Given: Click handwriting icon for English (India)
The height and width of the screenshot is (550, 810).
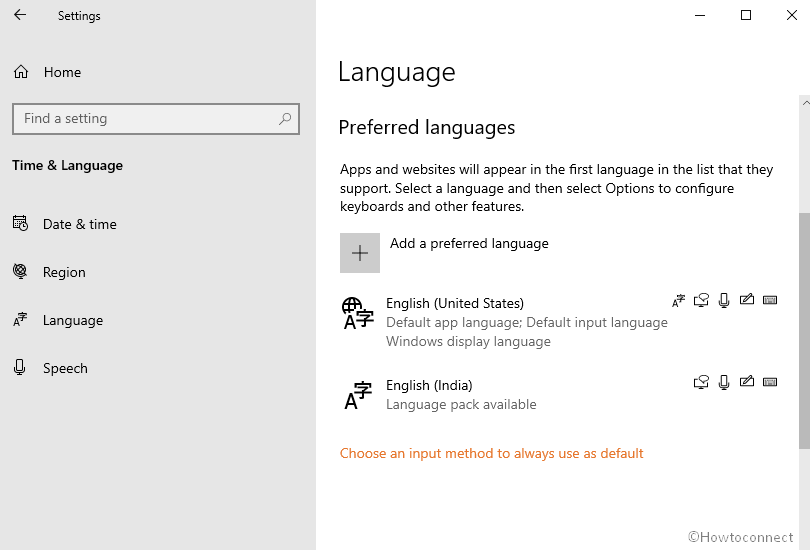Looking at the screenshot, I should [x=746, y=381].
